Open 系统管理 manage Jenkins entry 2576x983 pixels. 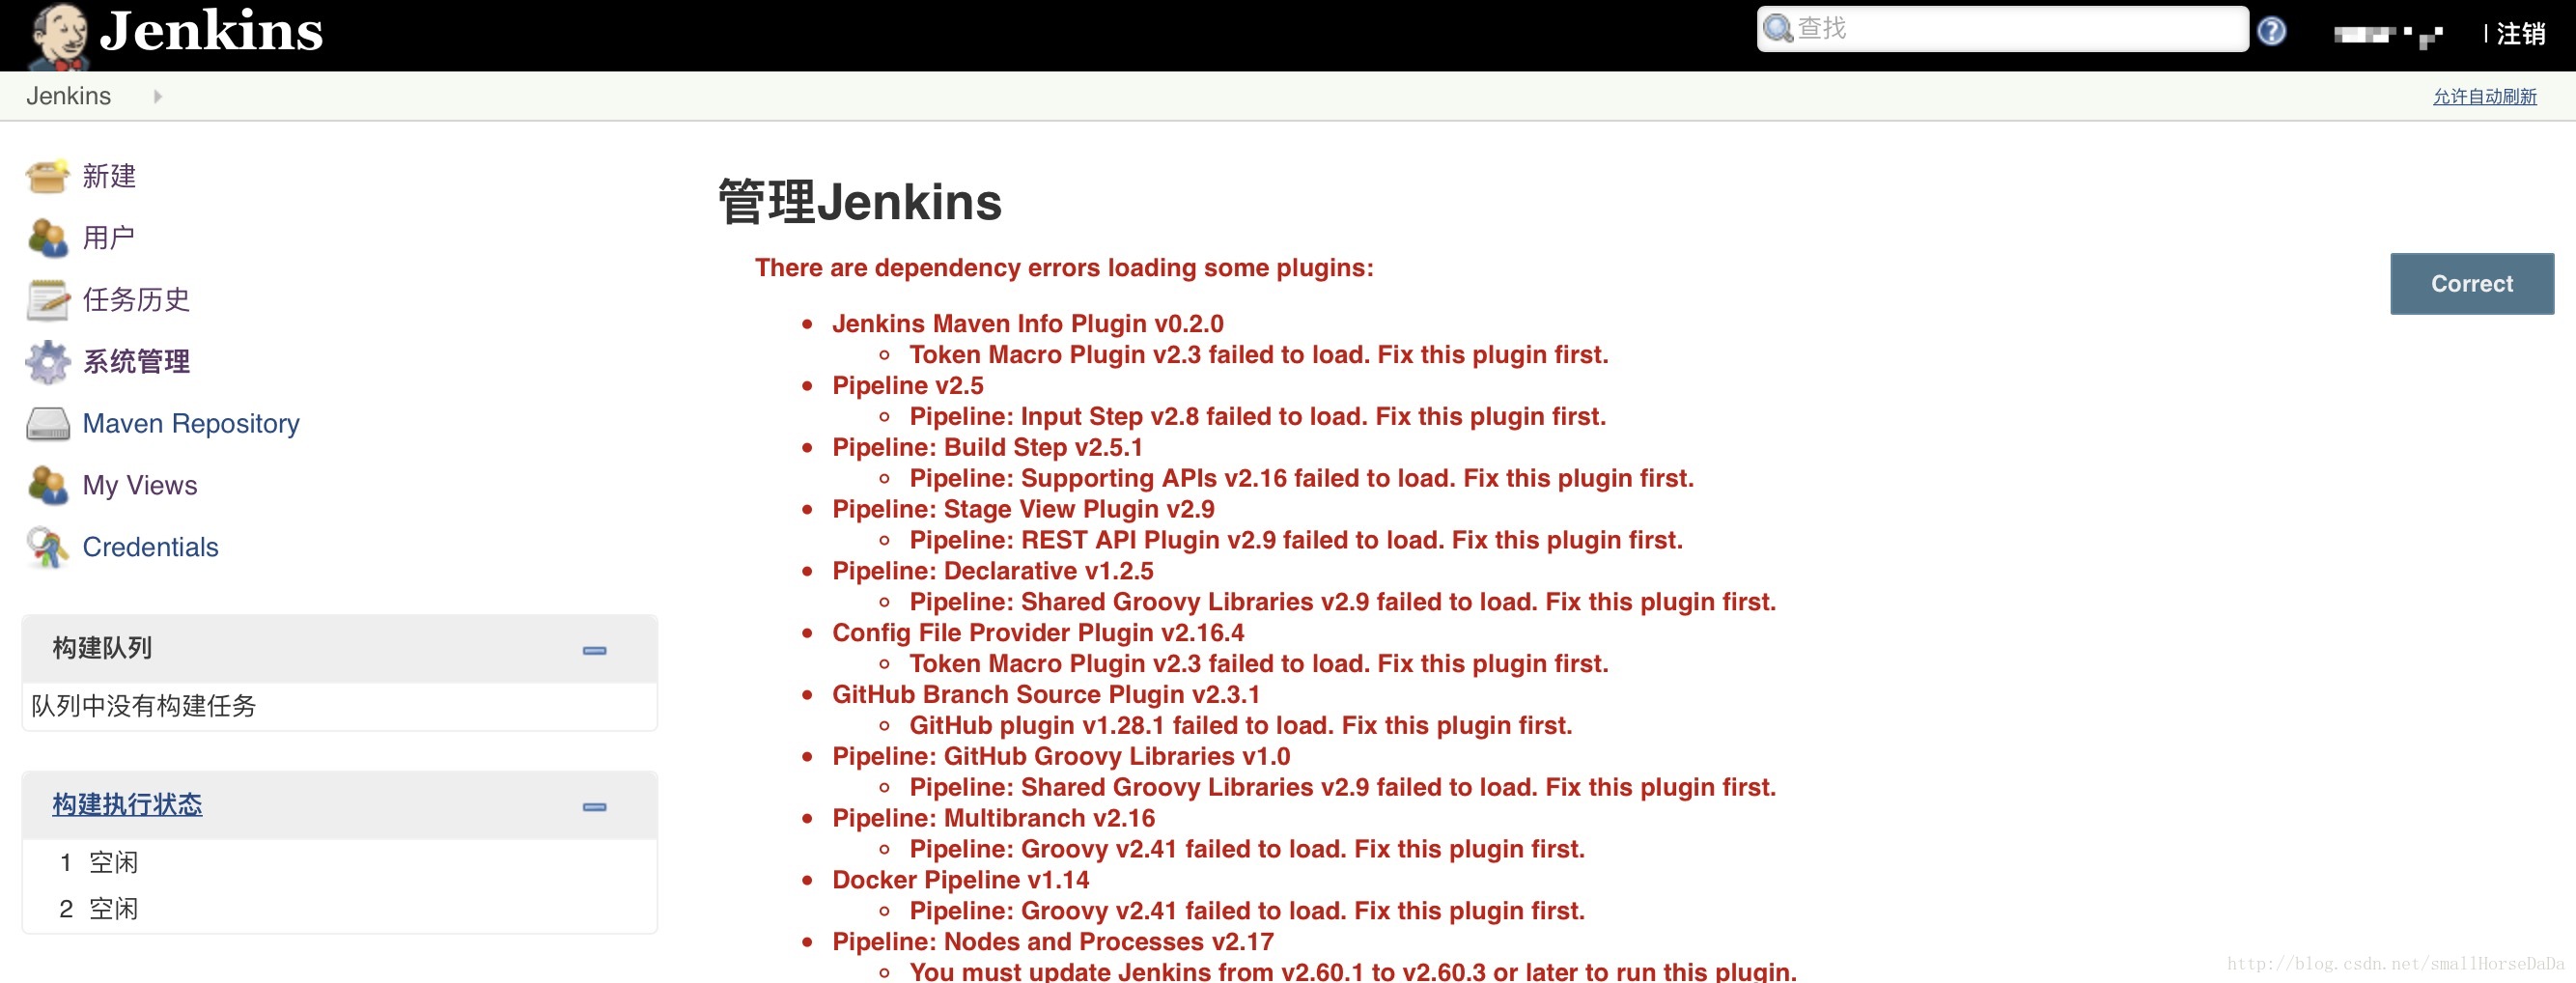coord(136,362)
